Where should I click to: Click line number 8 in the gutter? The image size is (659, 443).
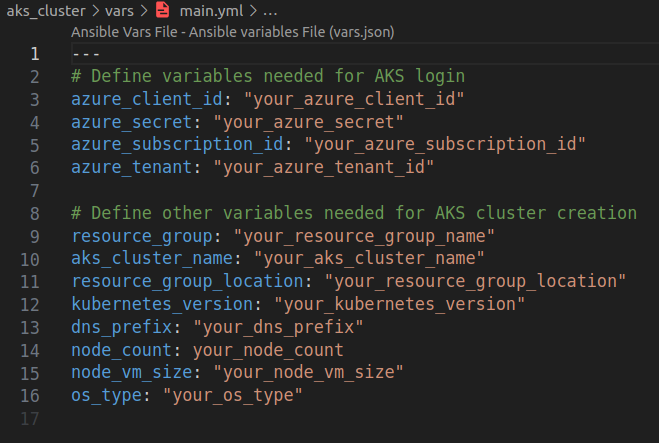(35, 213)
